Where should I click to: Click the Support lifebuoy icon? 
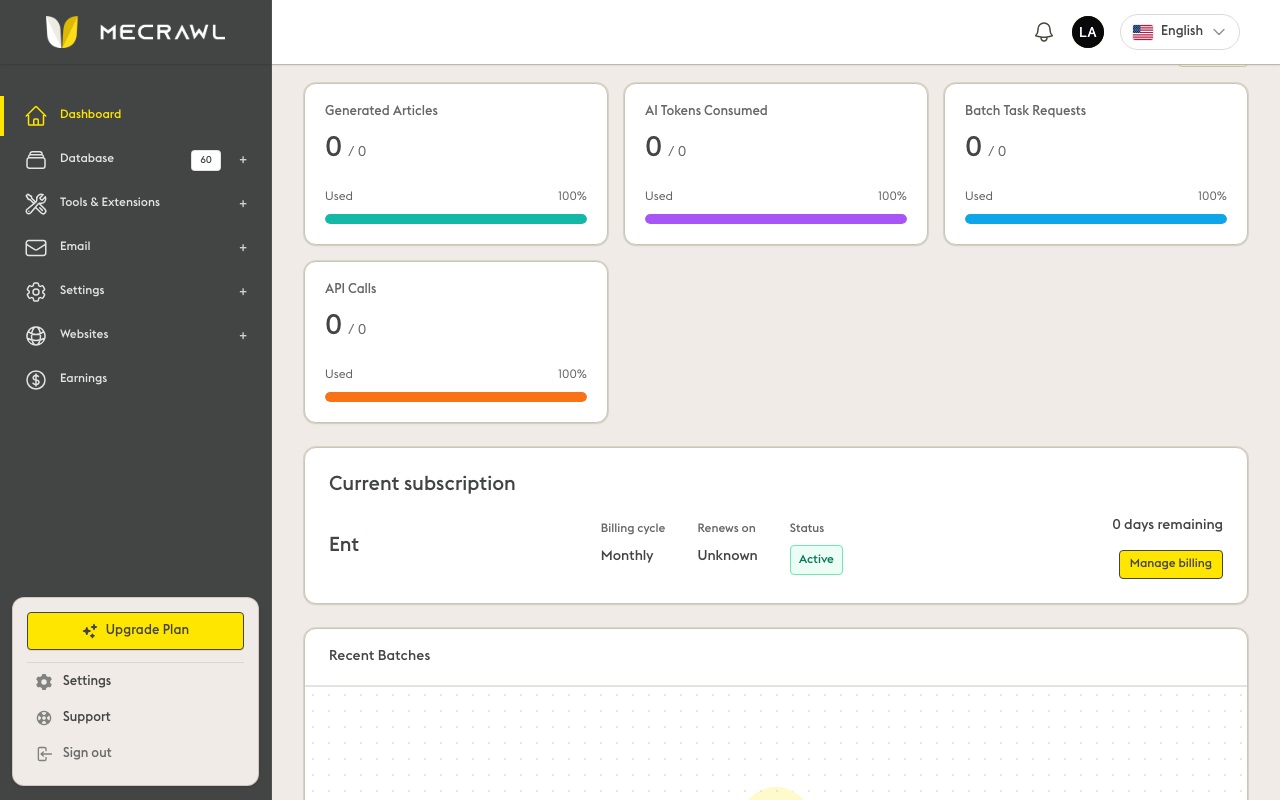(x=44, y=717)
